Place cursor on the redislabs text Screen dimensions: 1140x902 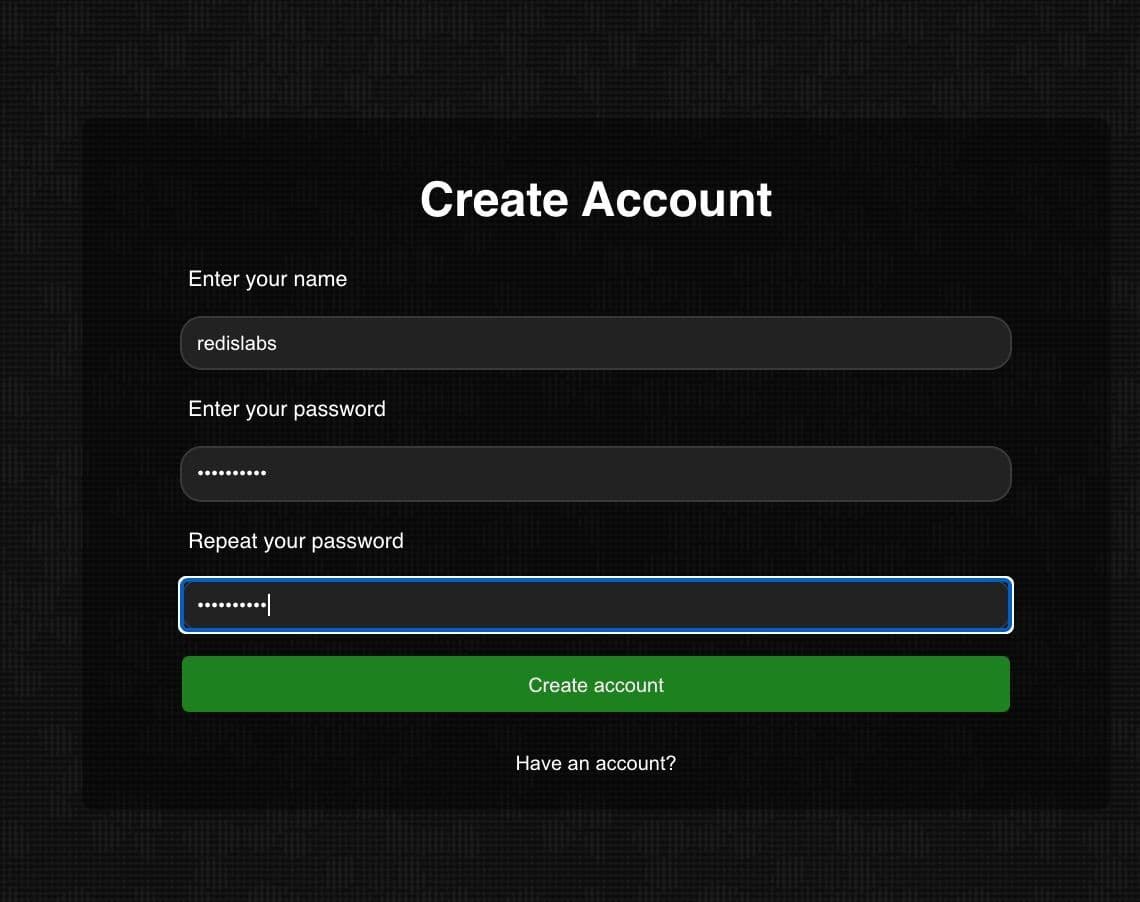tap(236, 343)
